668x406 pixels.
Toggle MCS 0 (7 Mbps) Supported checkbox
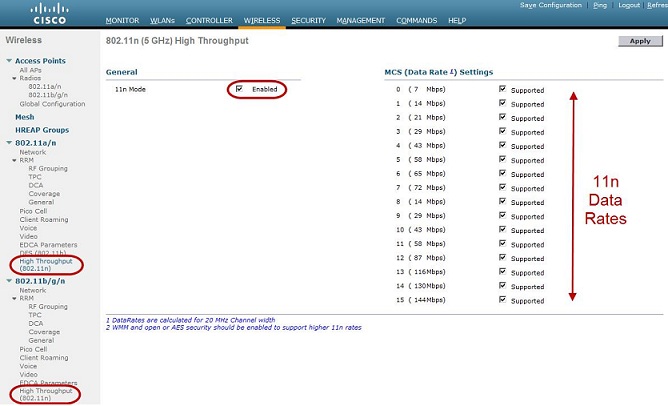coord(502,89)
